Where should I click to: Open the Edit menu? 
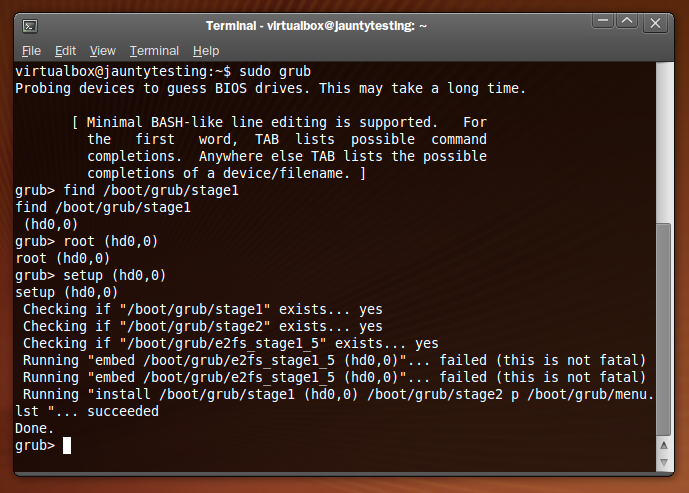(x=65, y=50)
